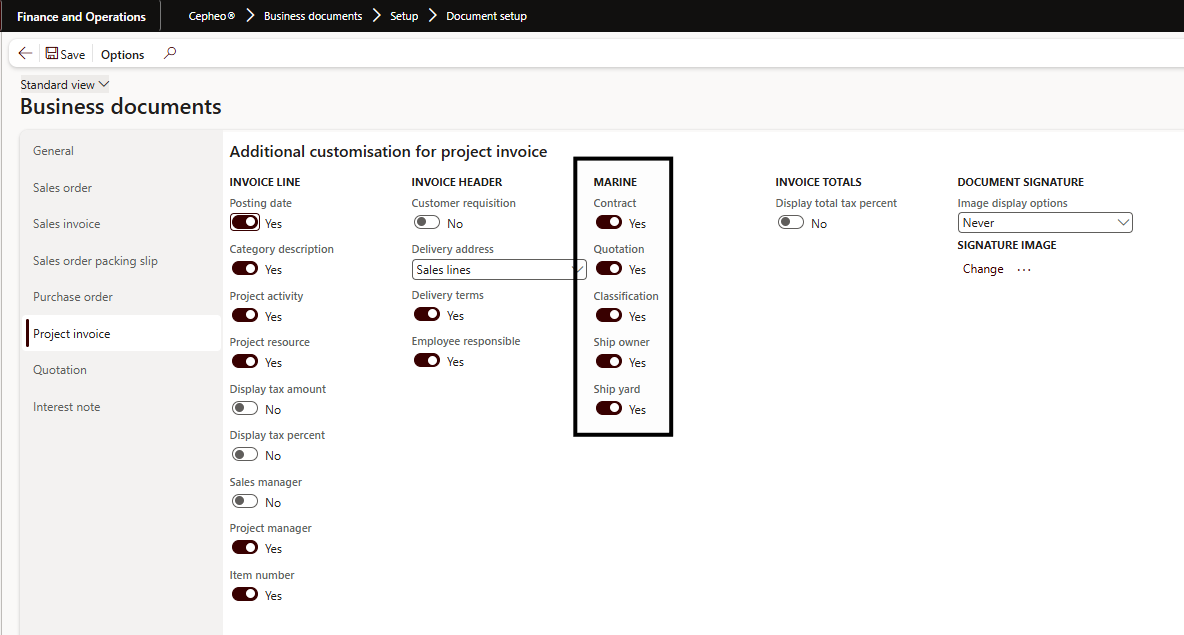Select the Sales invoice tab
This screenshot has height=635, width=1184.
click(67, 224)
